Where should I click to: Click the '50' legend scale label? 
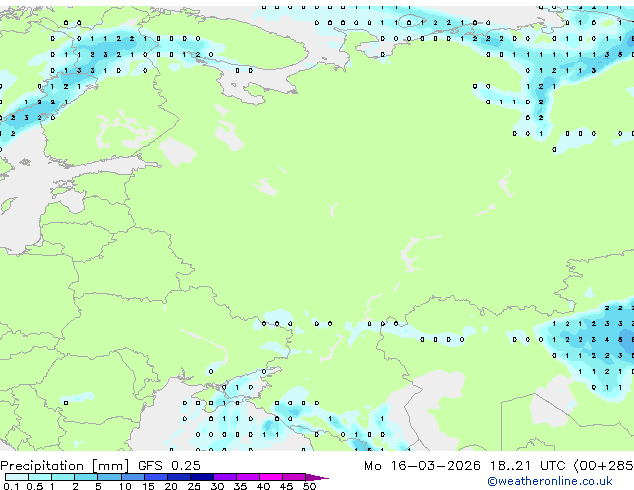click(x=309, y=486)
